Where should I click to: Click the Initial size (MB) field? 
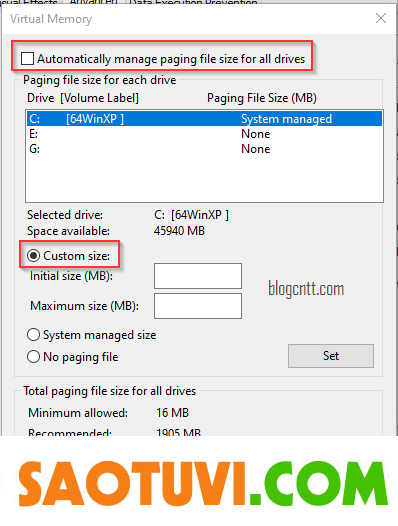click(198, 276)
